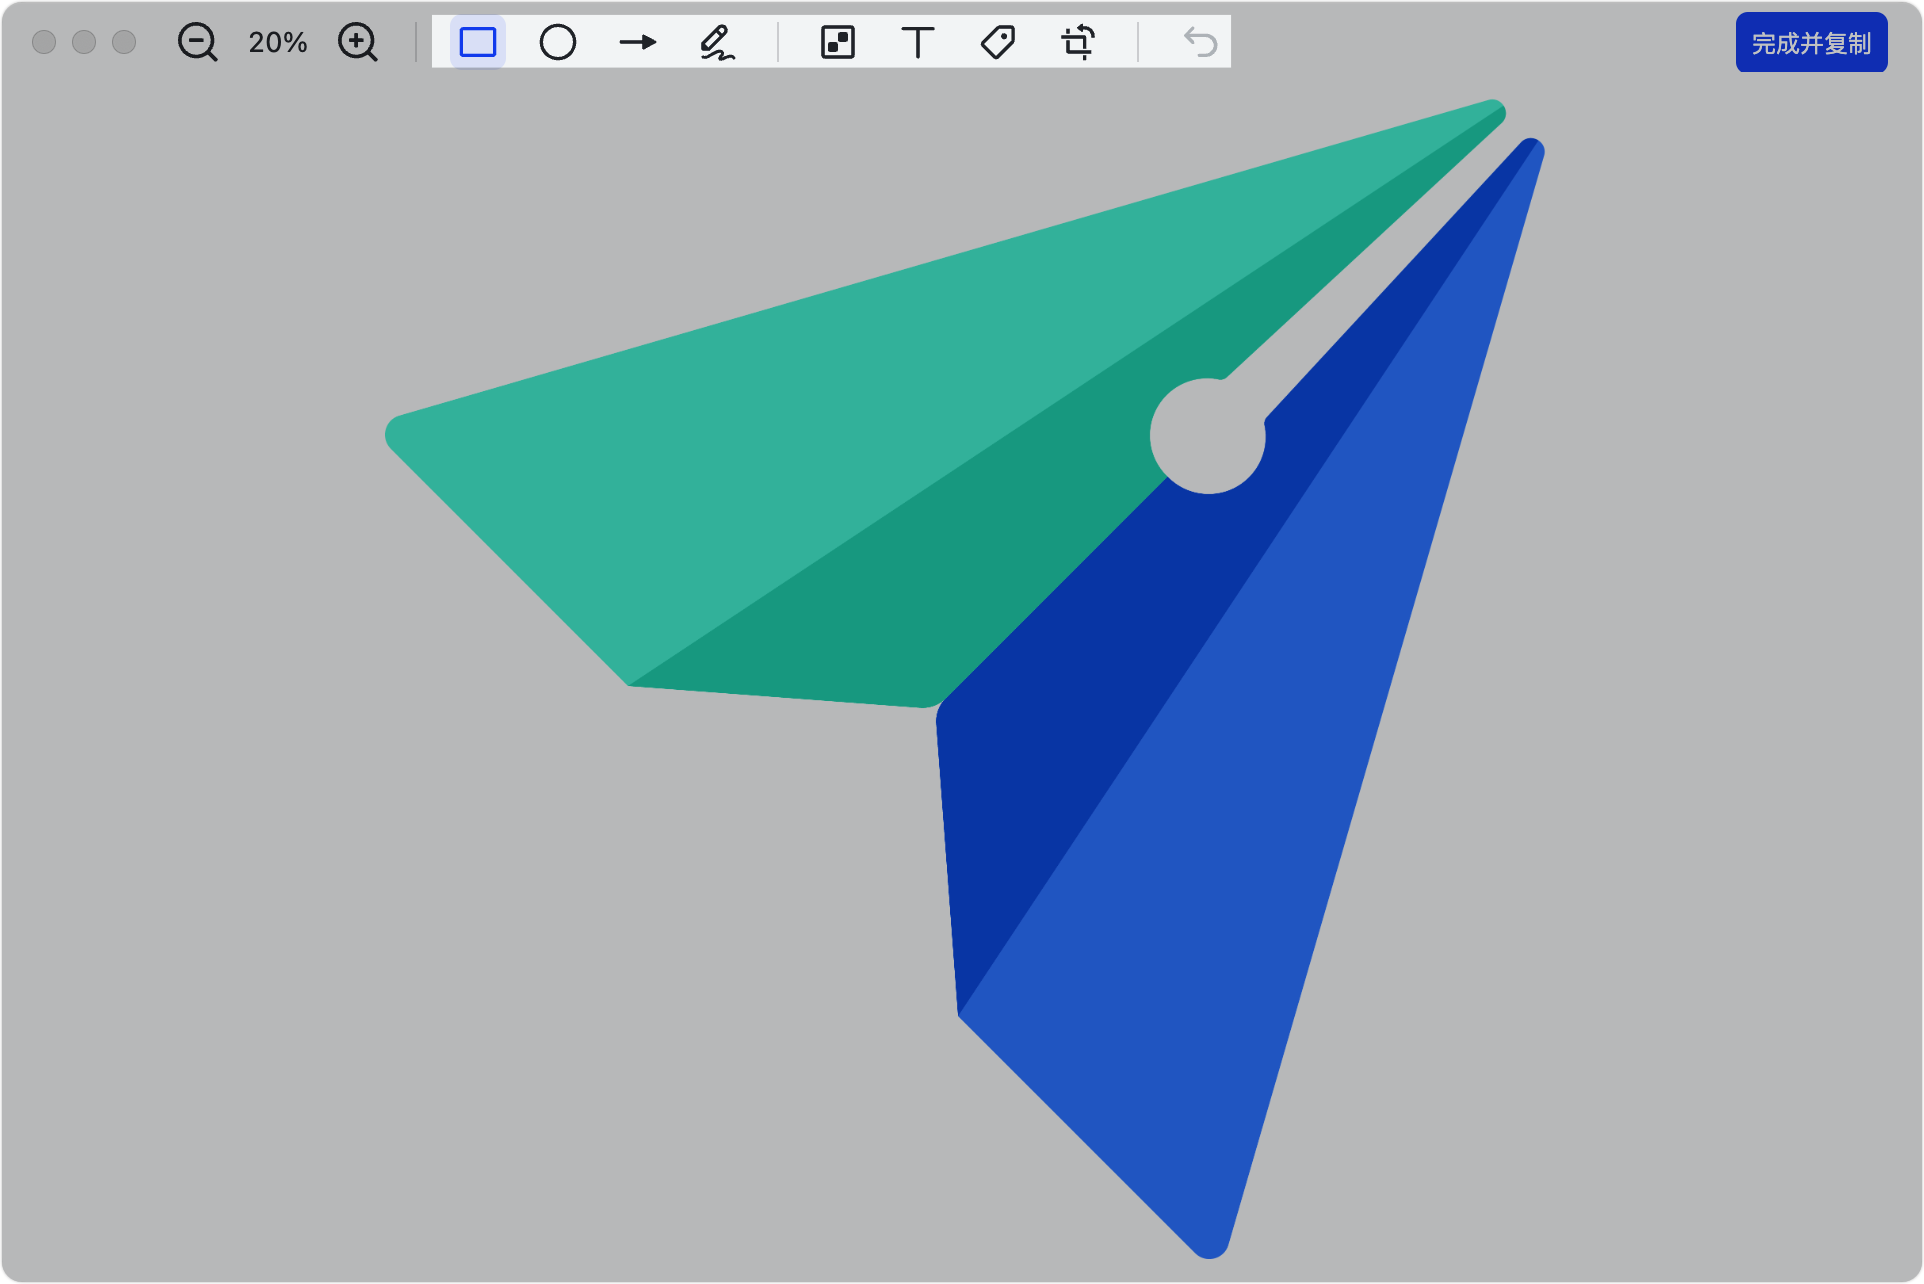Click the 20% zoom level label
The width and height of the screenshot is (1924, 1284).
pyautogui.click(x=277, y=42)
